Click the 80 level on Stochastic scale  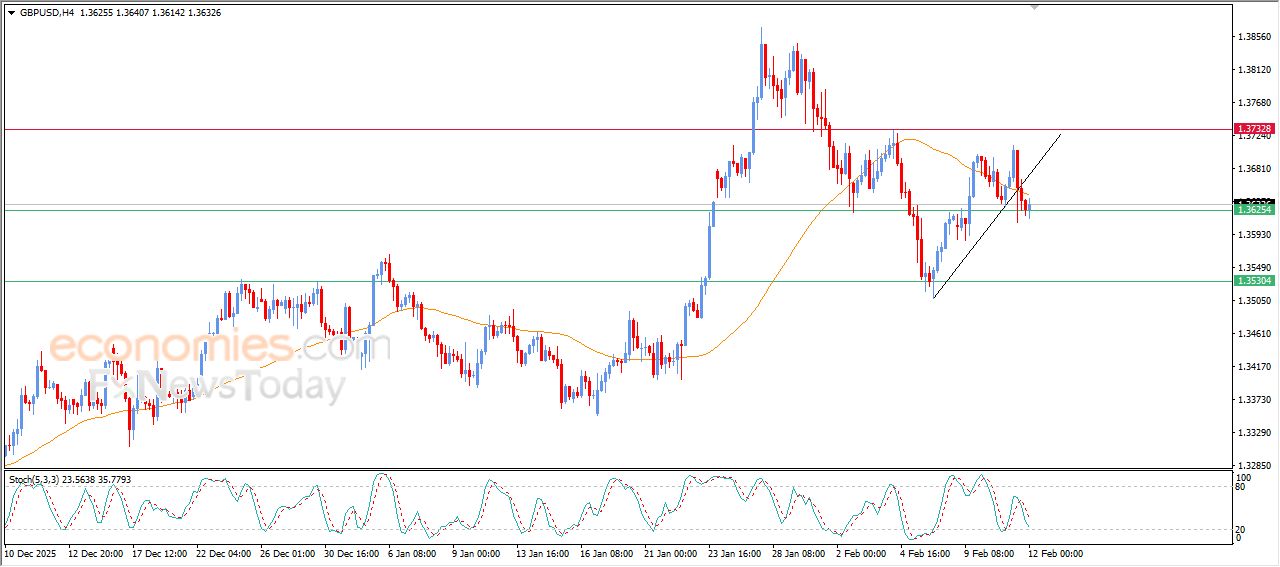click(x=1243, y=488)
